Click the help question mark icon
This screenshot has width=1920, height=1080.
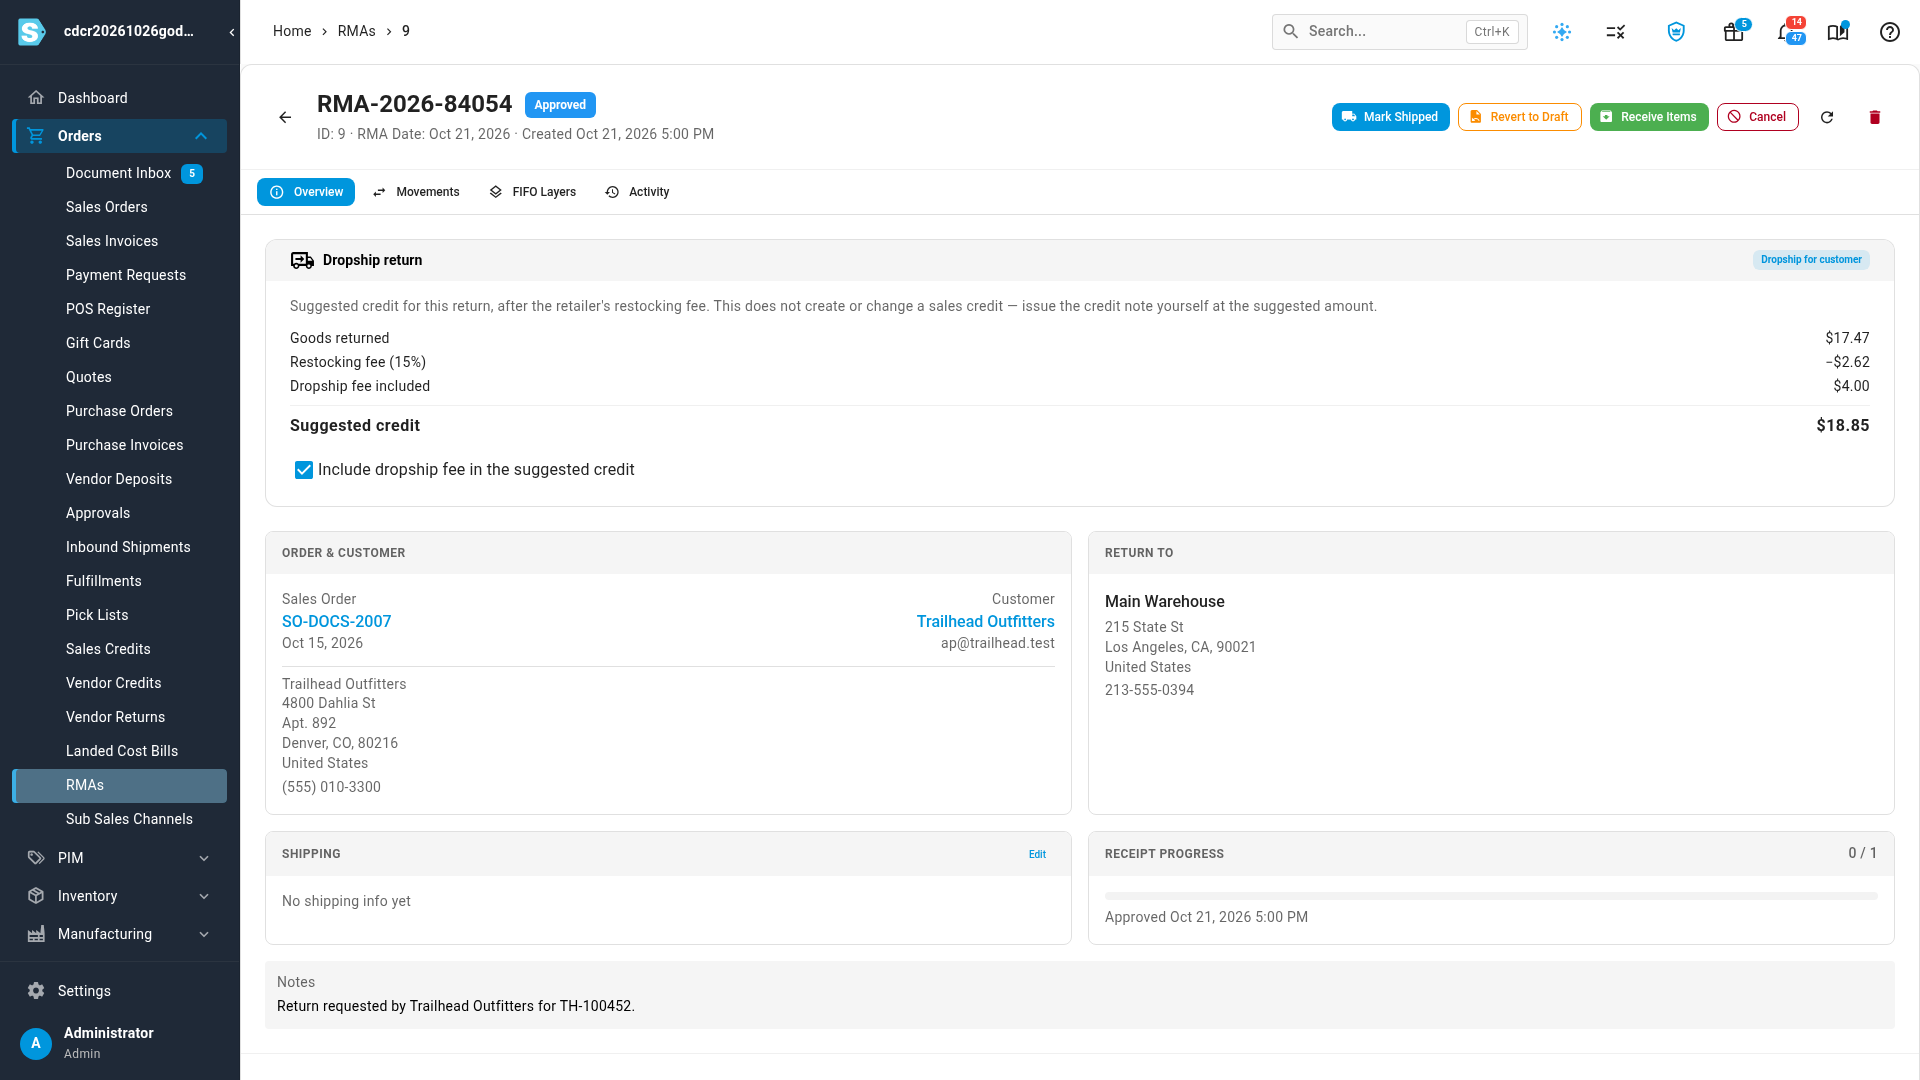1890,32
